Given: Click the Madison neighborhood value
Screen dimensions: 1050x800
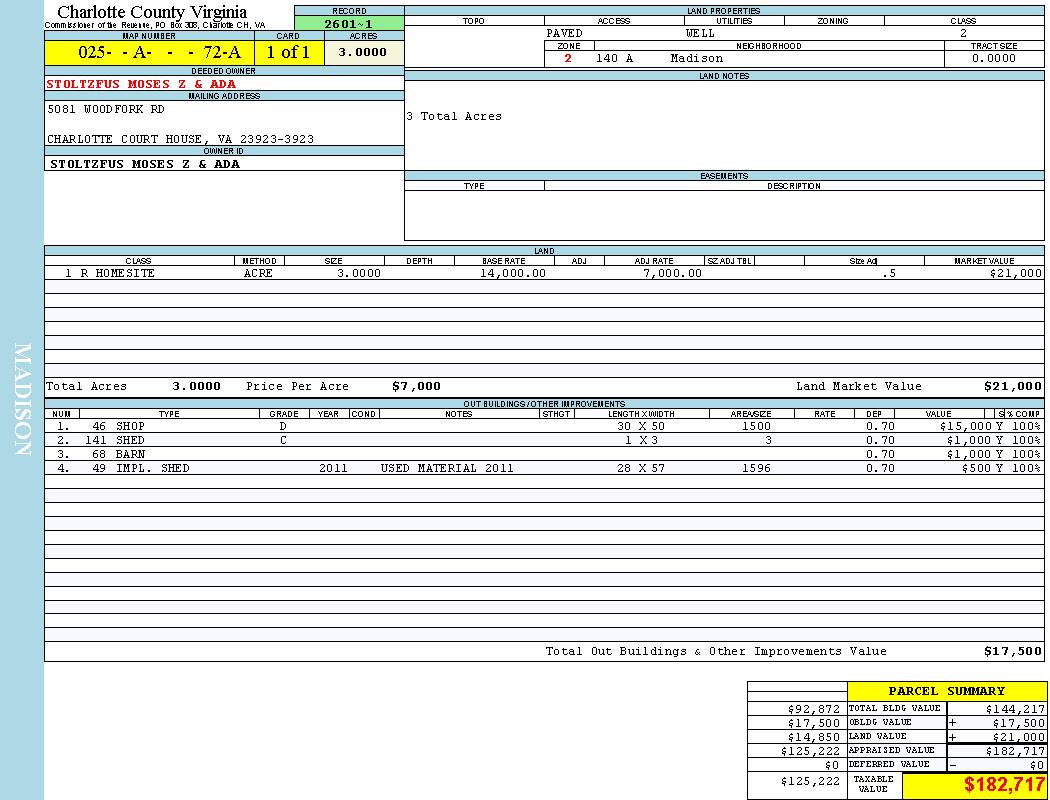Looking at the screenshot, I should tap(696, 59).
